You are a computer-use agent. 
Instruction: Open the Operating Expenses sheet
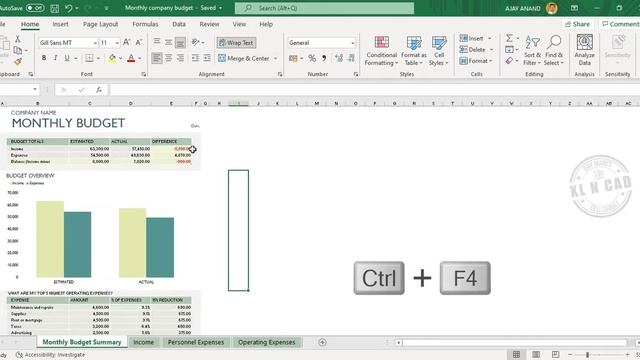[x=267, y=342]
